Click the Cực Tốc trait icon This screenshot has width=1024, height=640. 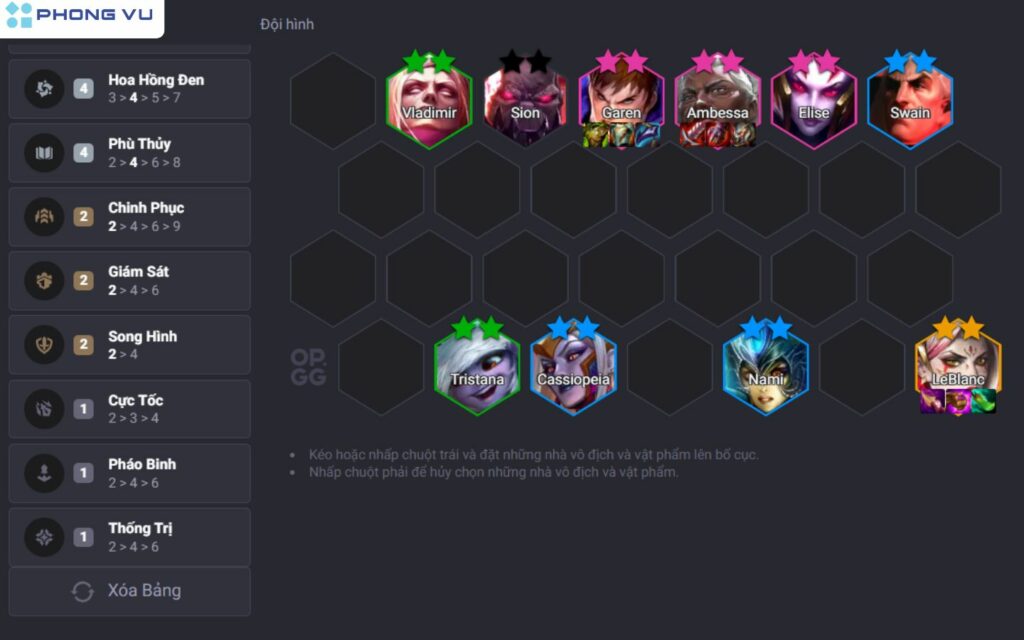(x=44, y=409)
